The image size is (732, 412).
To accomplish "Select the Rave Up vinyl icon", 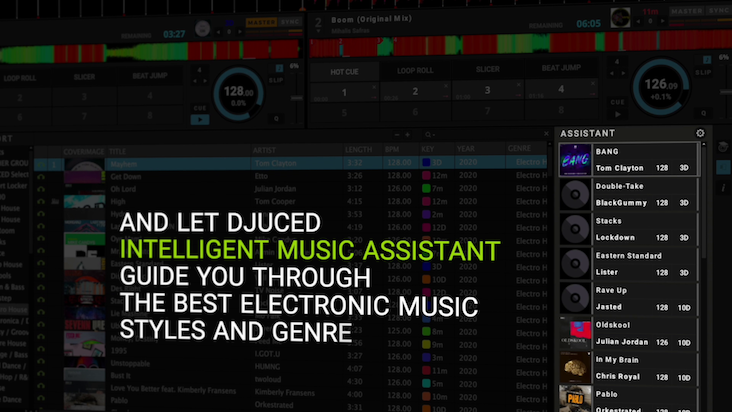I will point(575,298).
